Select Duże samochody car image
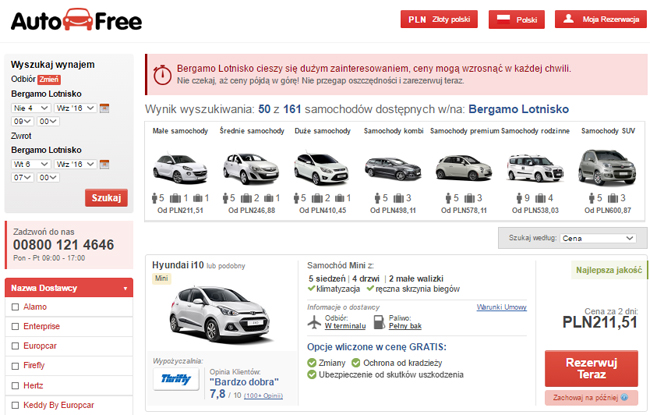The height and width of the screenshot is (415, 650). [322, 168]
